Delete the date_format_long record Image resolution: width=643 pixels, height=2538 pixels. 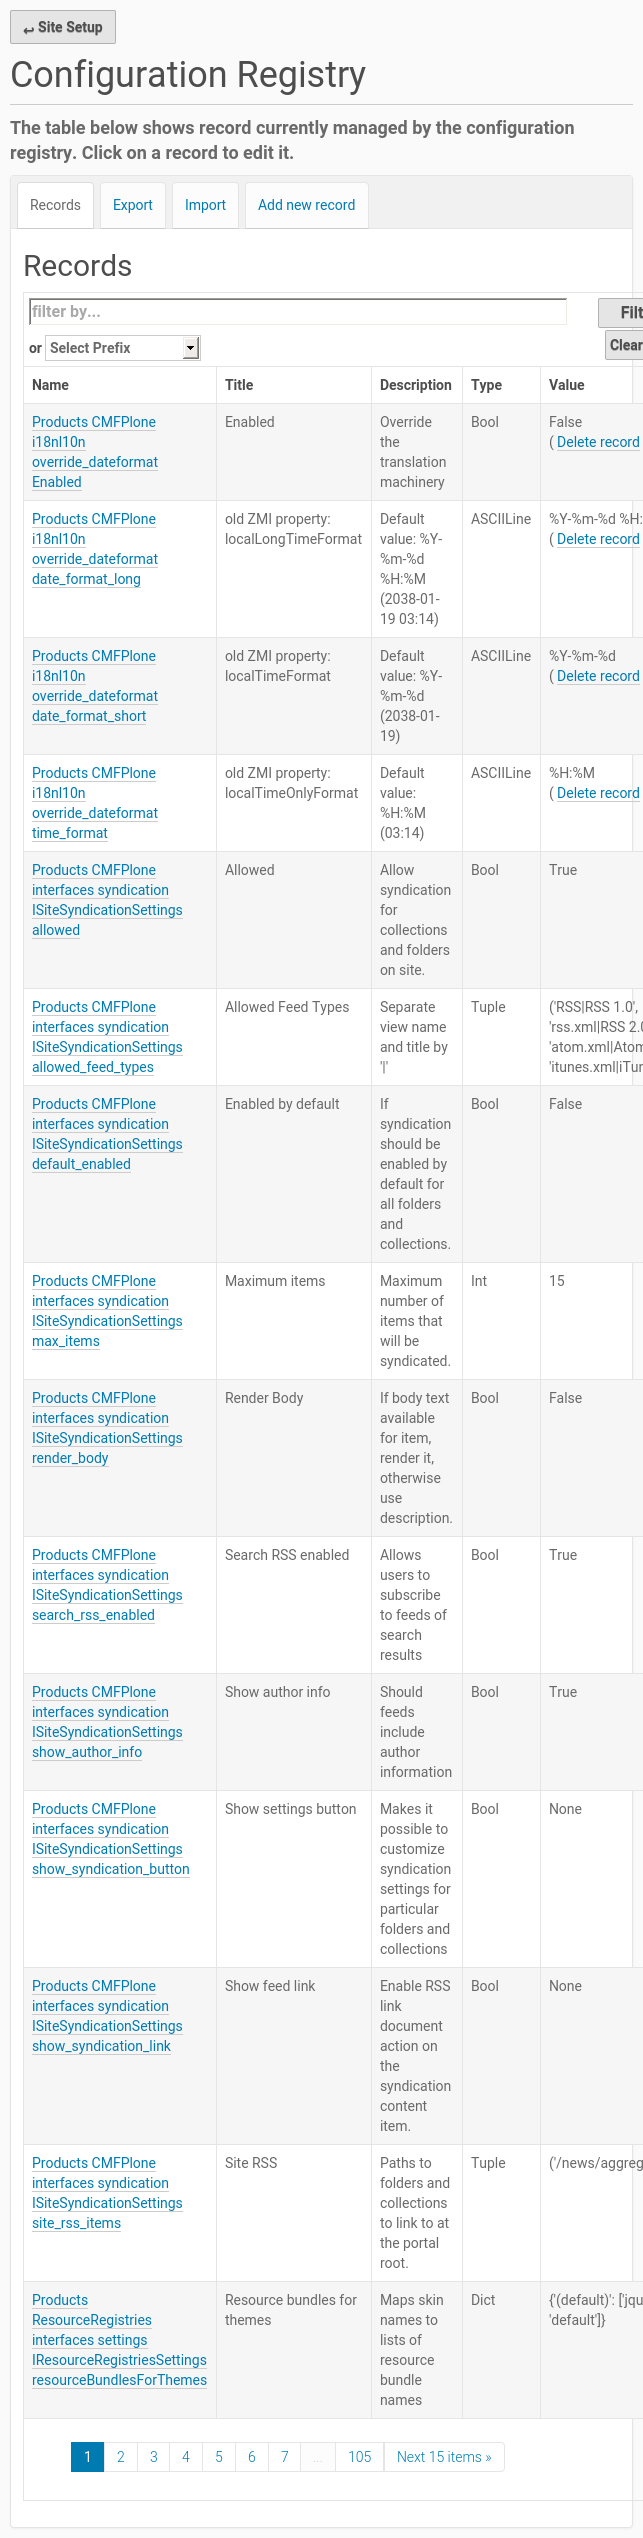(x=597, y=539)
